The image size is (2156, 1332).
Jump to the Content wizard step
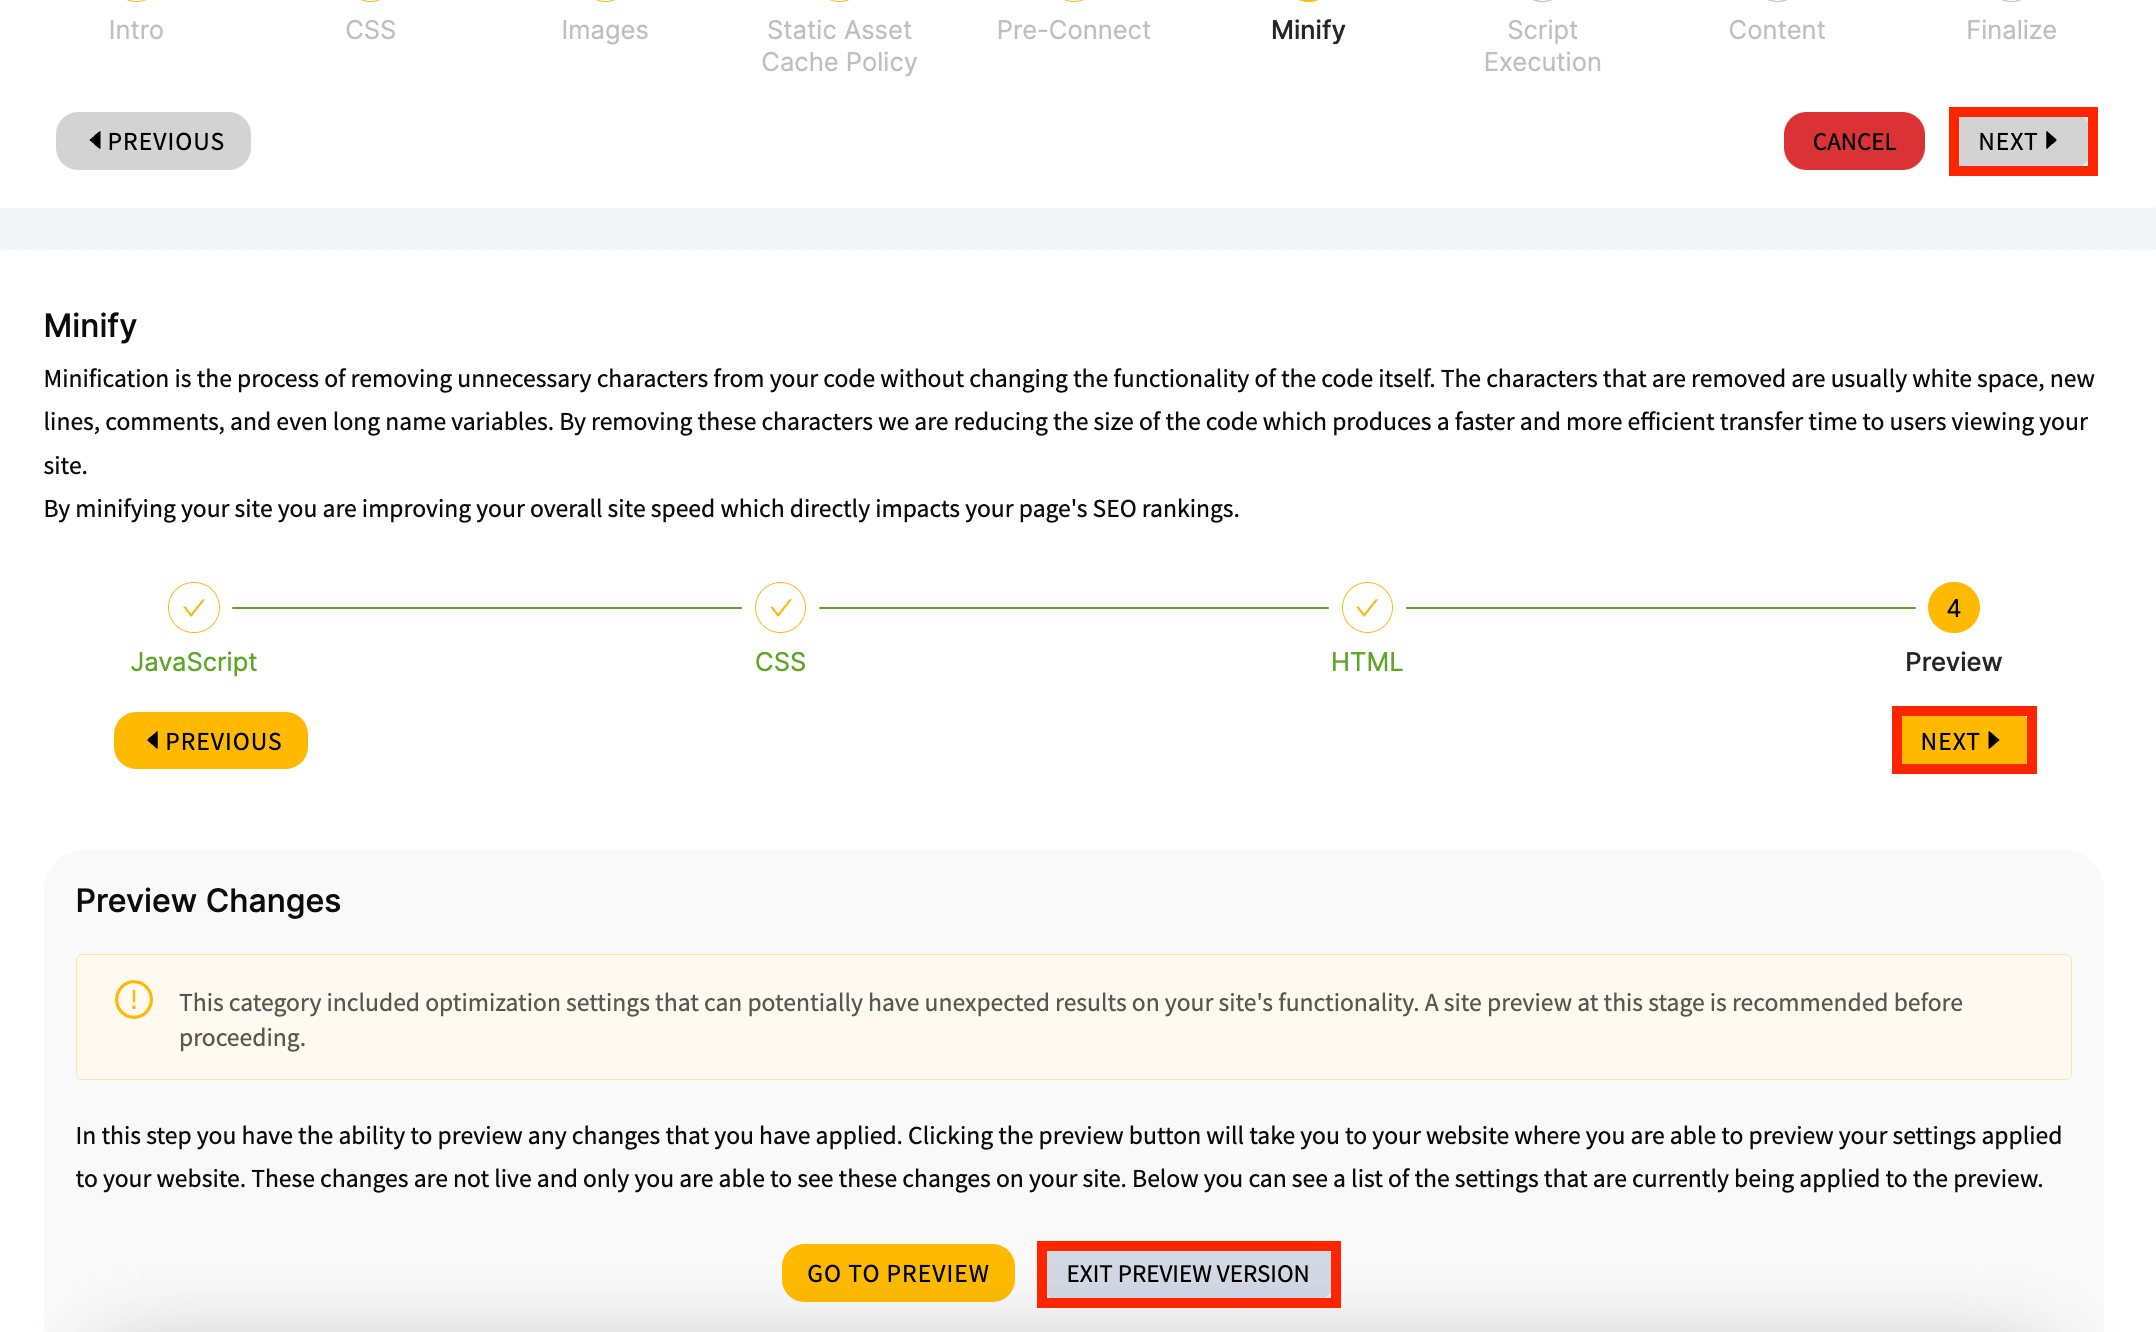coord(1776,30)
